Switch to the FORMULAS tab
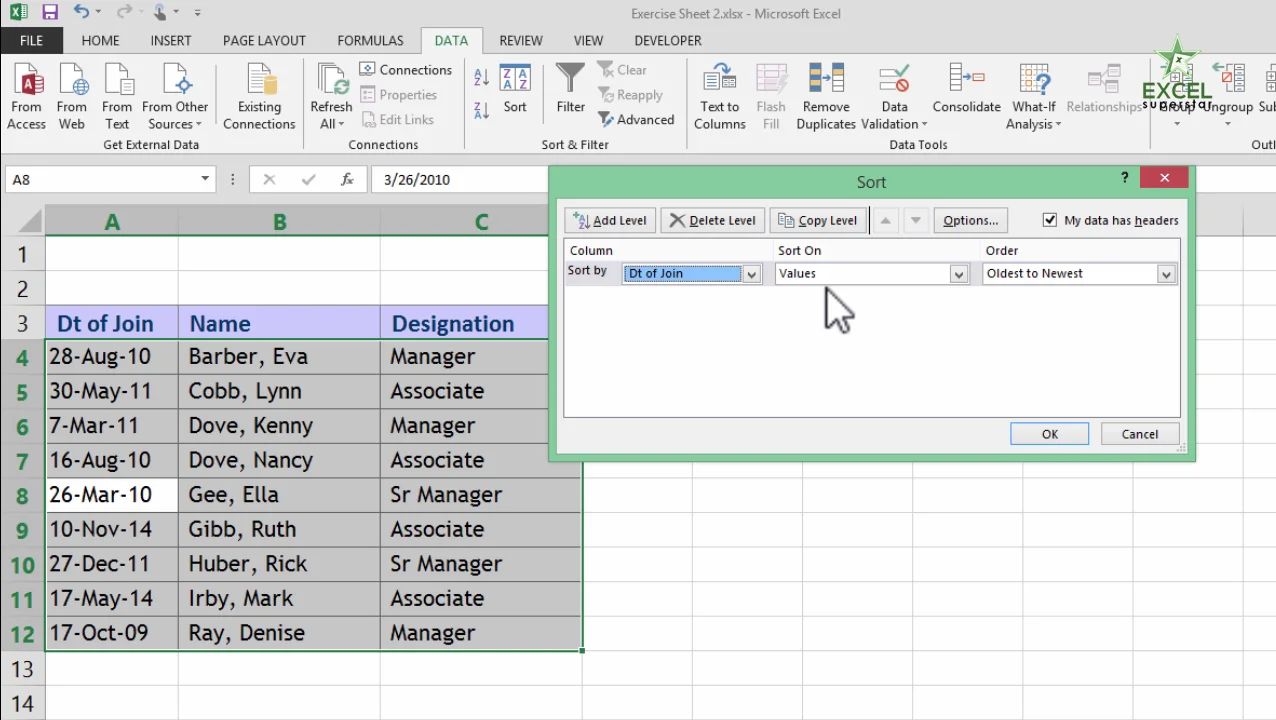The width and height of the screenshot is (1276, 720). pos(370,41)
